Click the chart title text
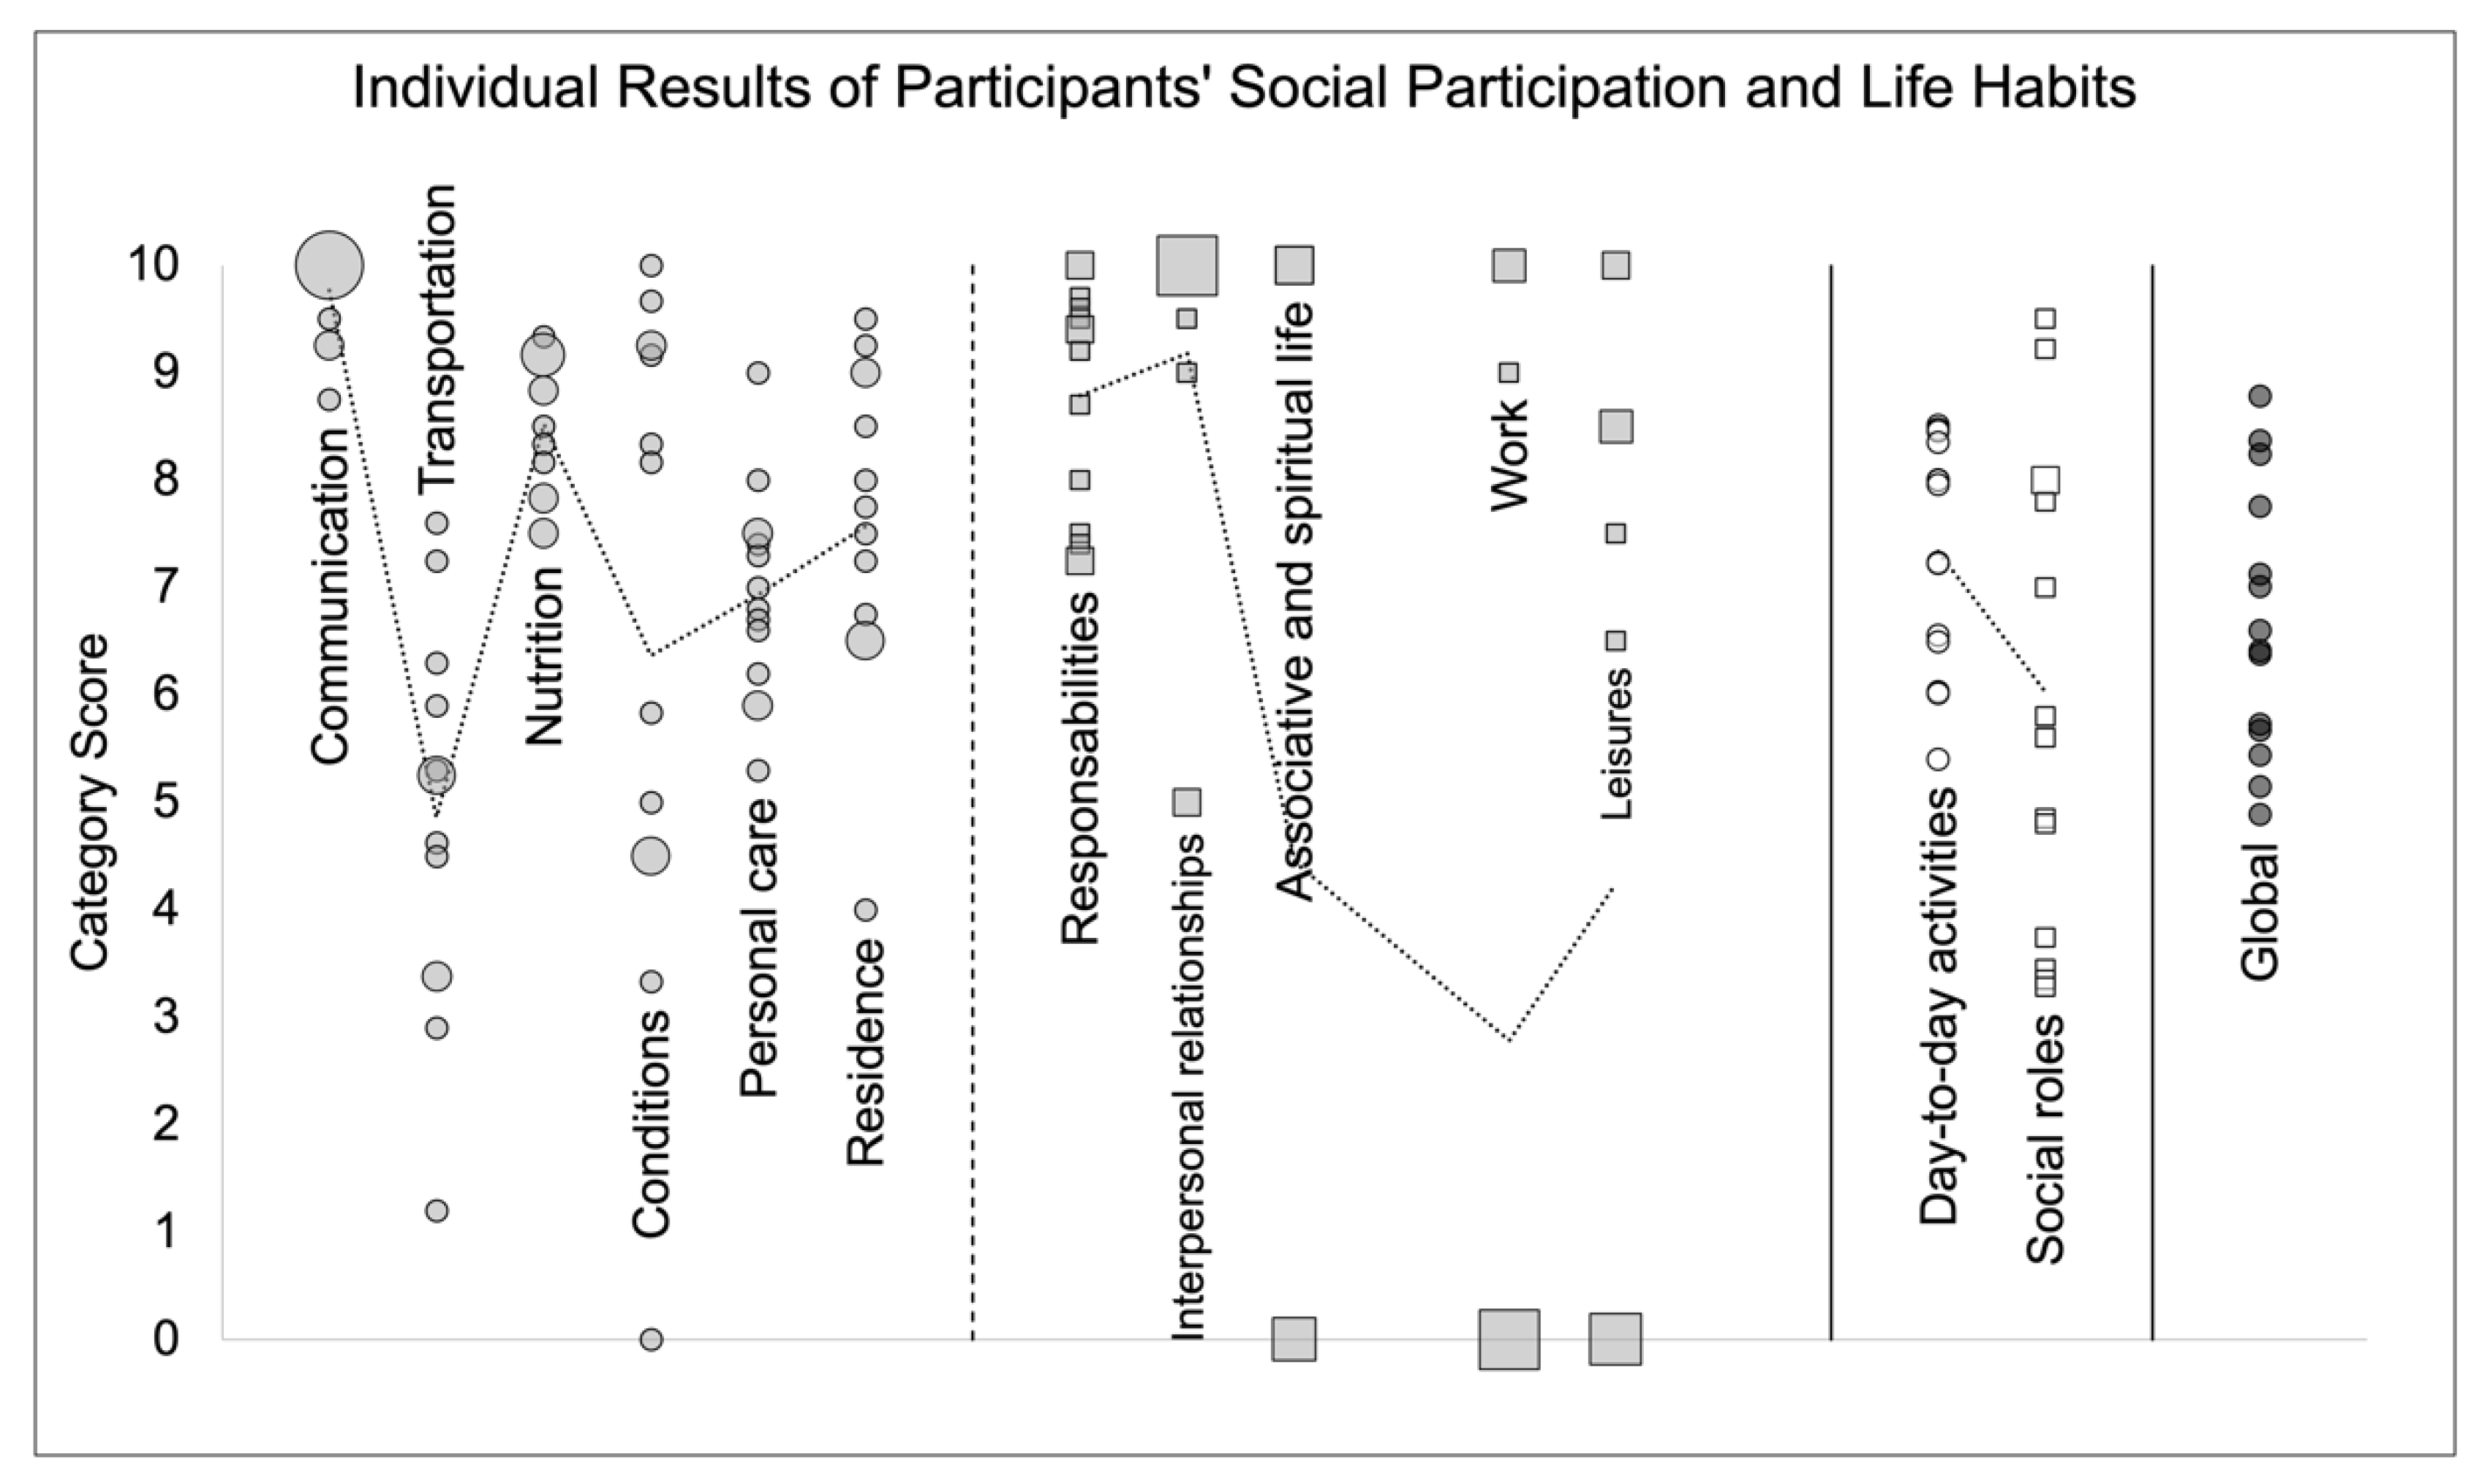This screenshot has height=1484, width=2490. [1244, 88]
